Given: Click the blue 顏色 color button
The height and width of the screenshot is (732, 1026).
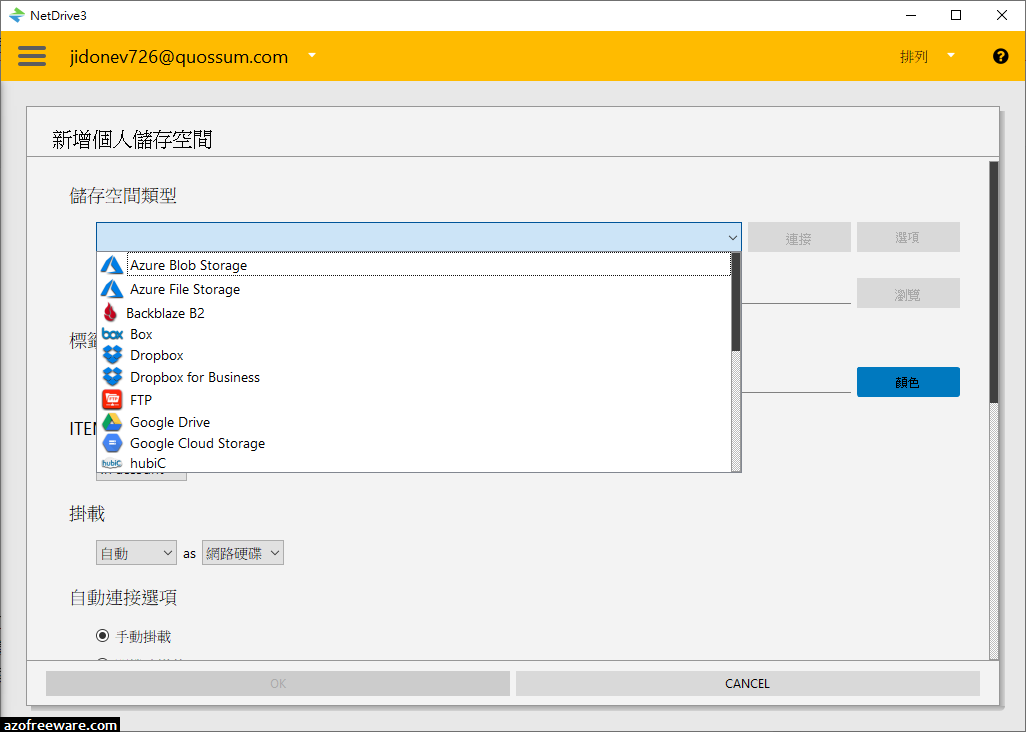Looking at the screenshot, I should [908, 382].
